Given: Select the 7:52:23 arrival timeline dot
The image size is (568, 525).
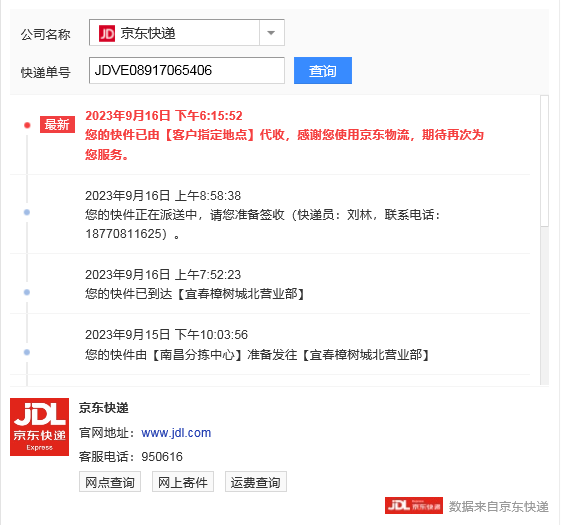Looking at the screenshot, I should (27, 292).
